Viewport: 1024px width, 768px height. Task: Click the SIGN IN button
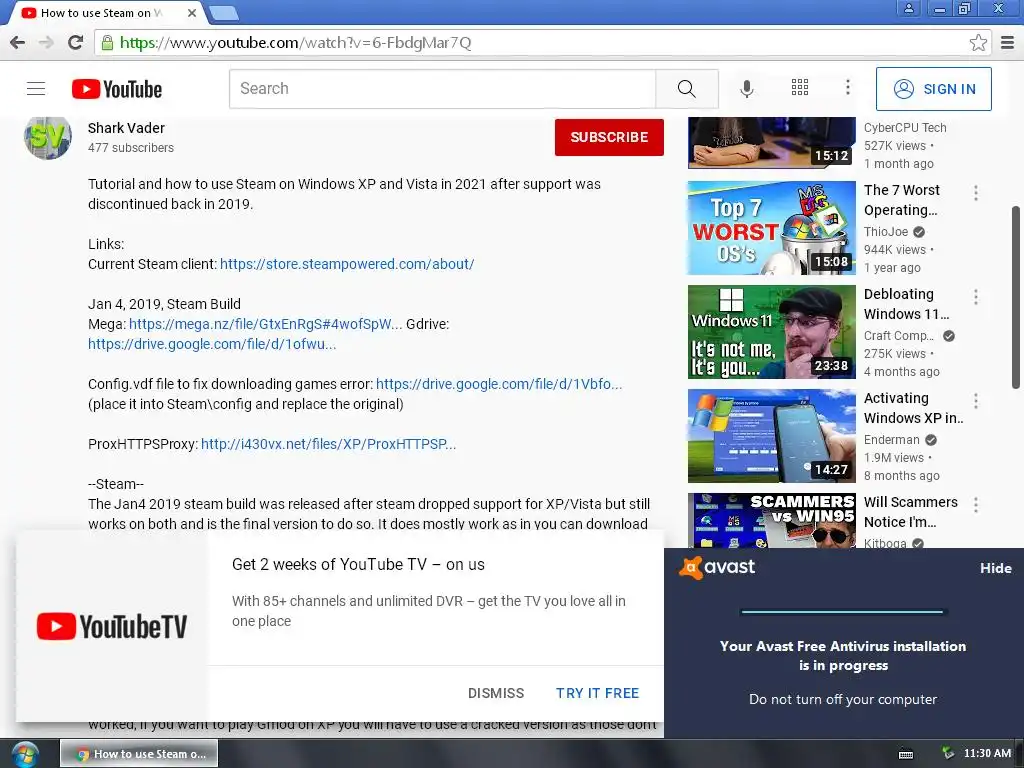coord(934,89)
